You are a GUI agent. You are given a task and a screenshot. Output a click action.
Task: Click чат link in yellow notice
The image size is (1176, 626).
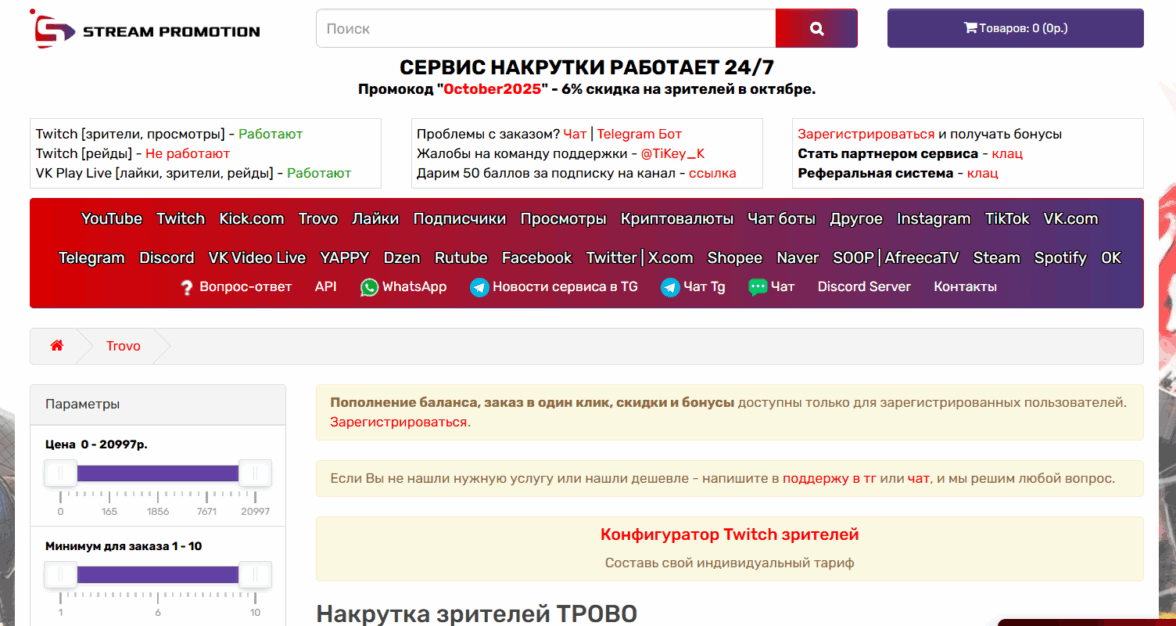tap(919, 478)
